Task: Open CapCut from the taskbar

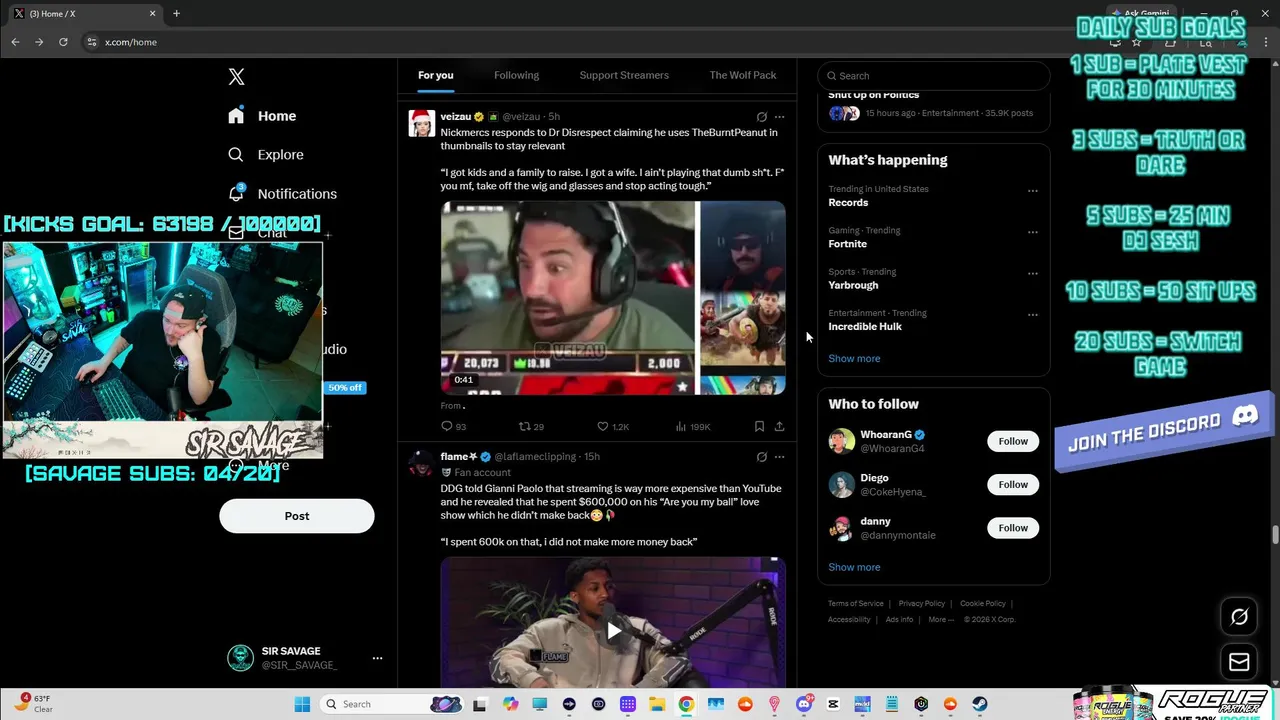Action: coord(833,704)
